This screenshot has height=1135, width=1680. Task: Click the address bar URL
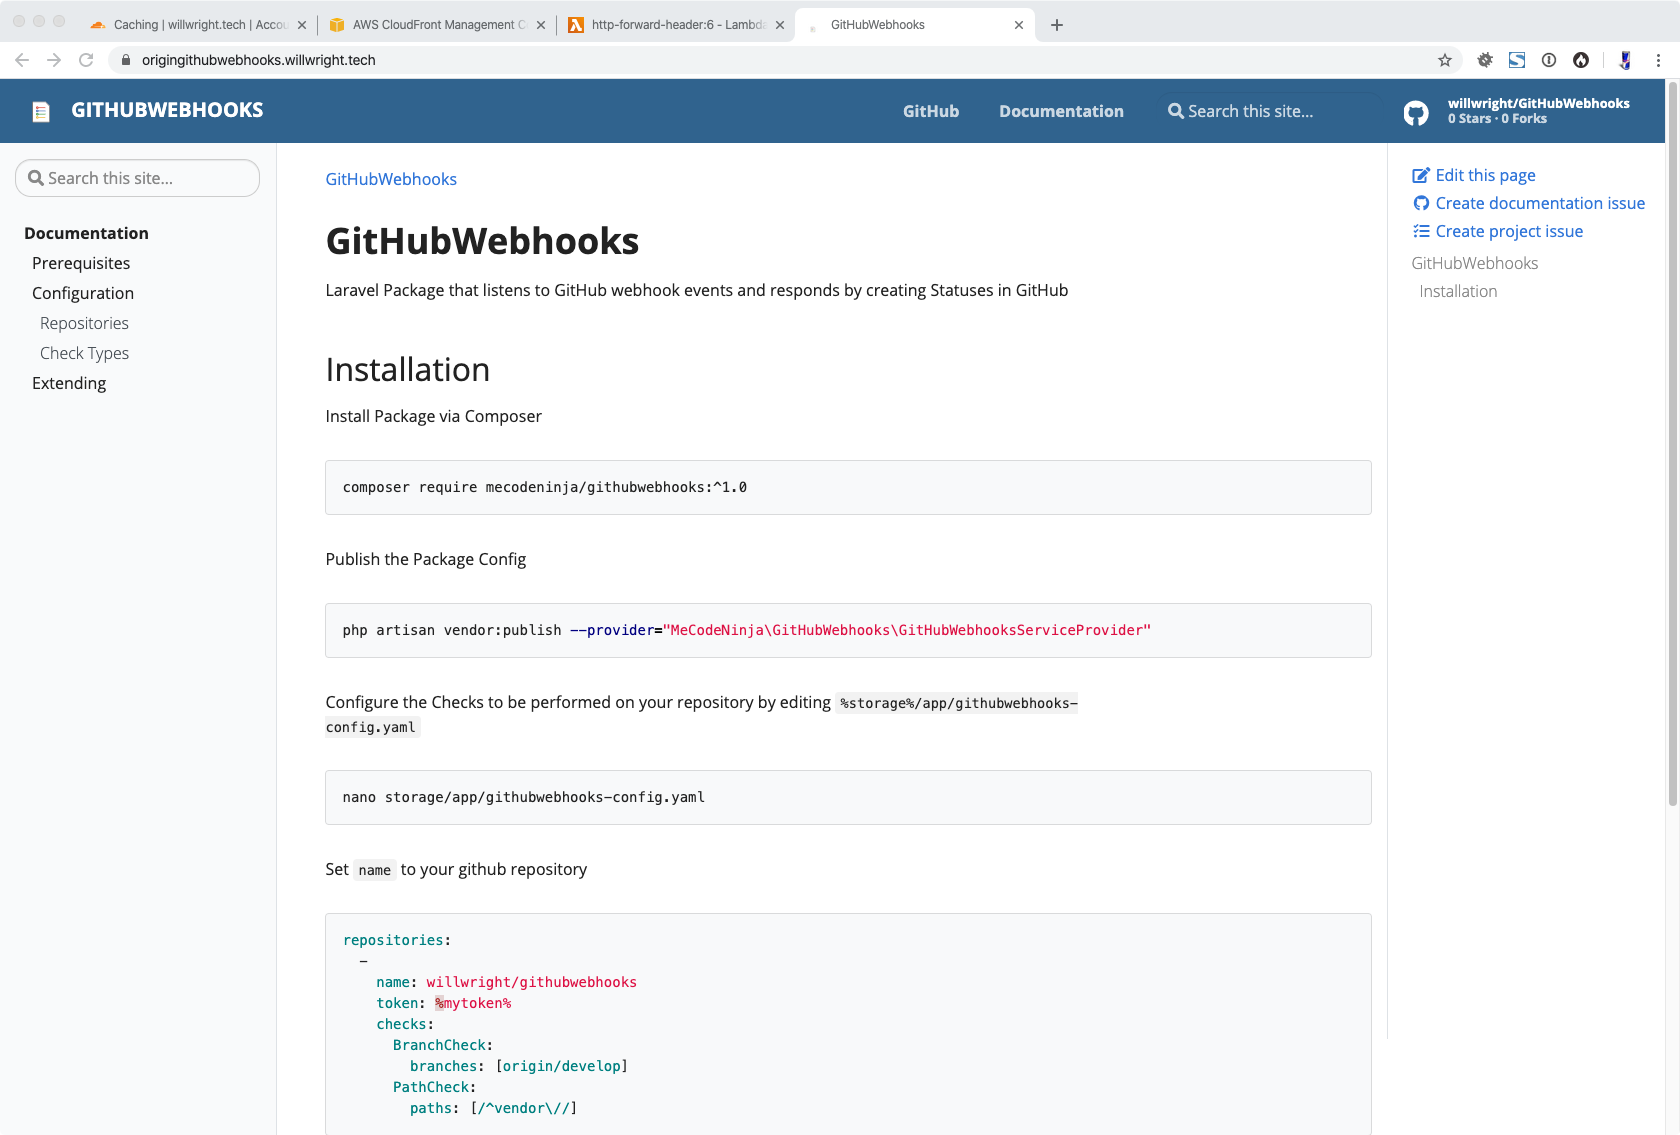point(259,60)
